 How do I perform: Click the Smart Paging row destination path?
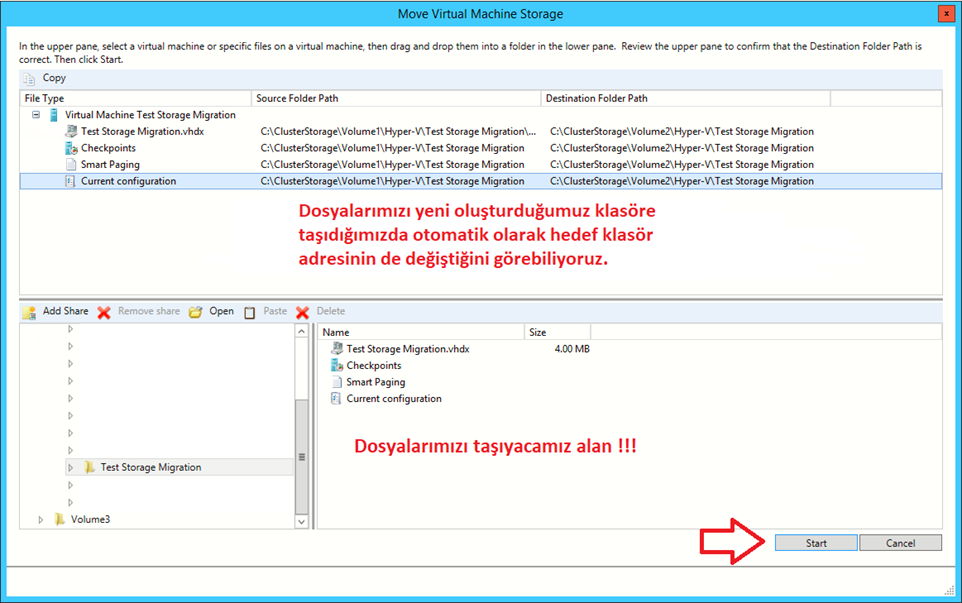682,164
